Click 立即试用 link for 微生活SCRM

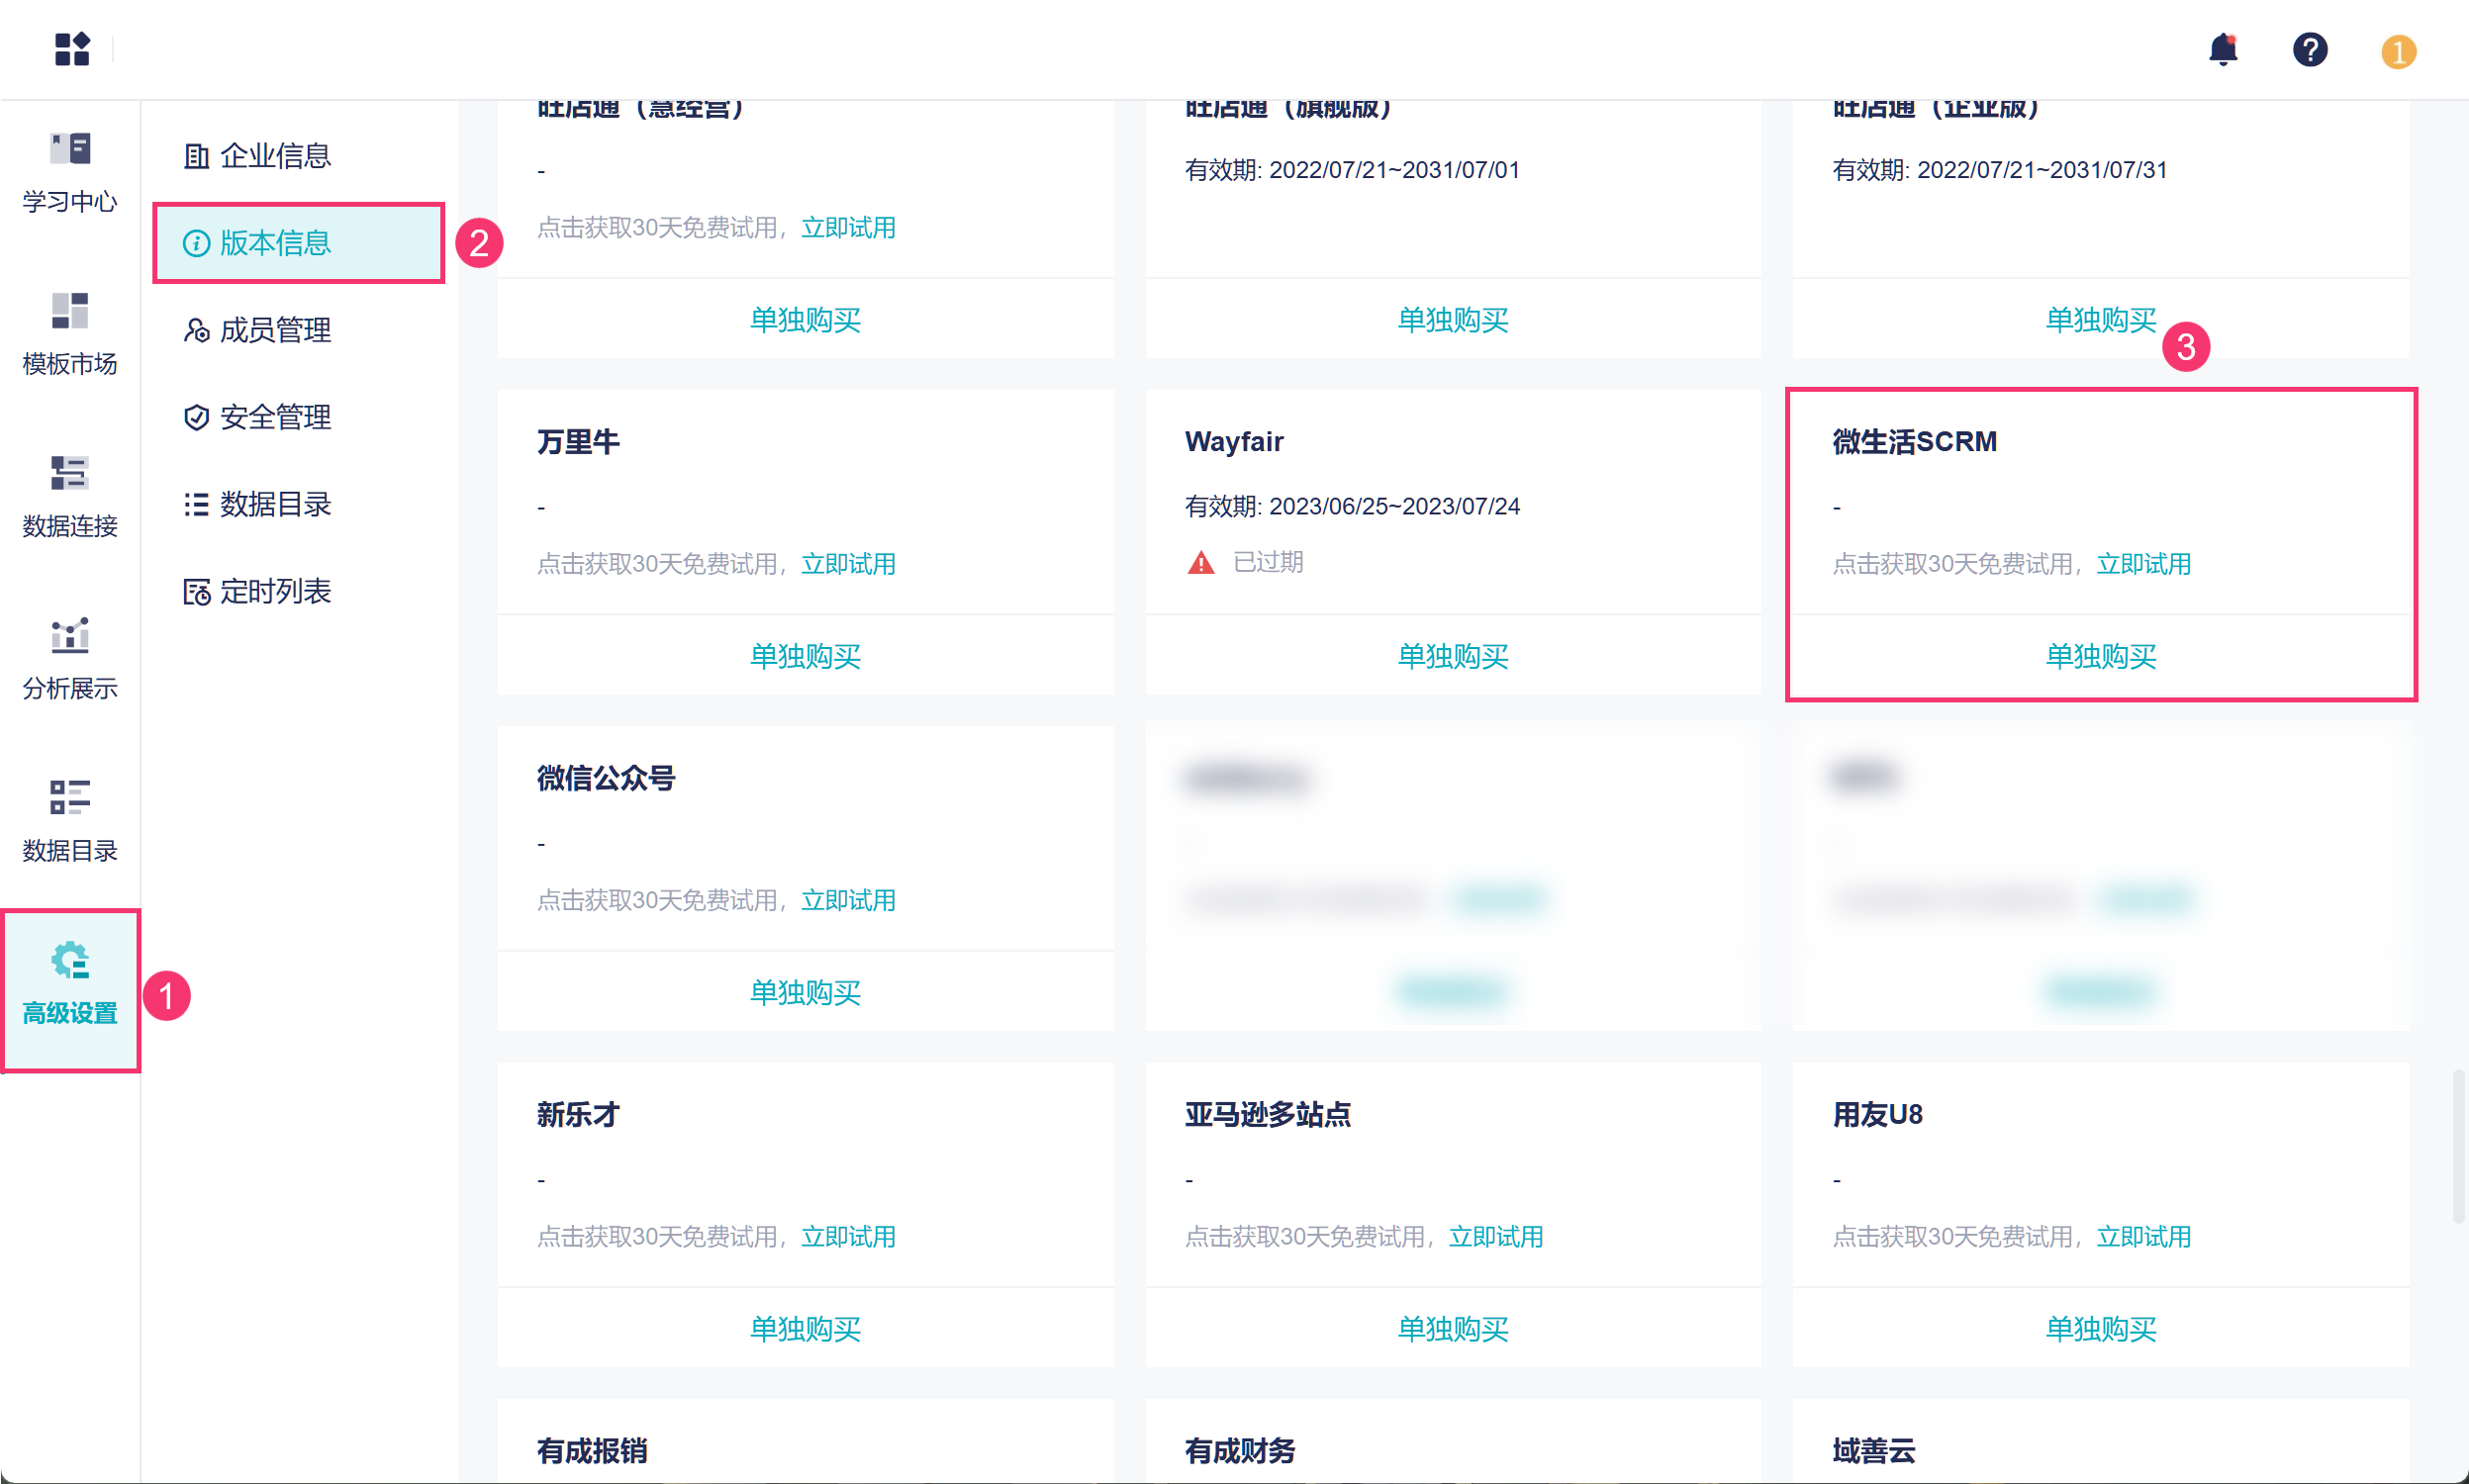click(2143, 564)
